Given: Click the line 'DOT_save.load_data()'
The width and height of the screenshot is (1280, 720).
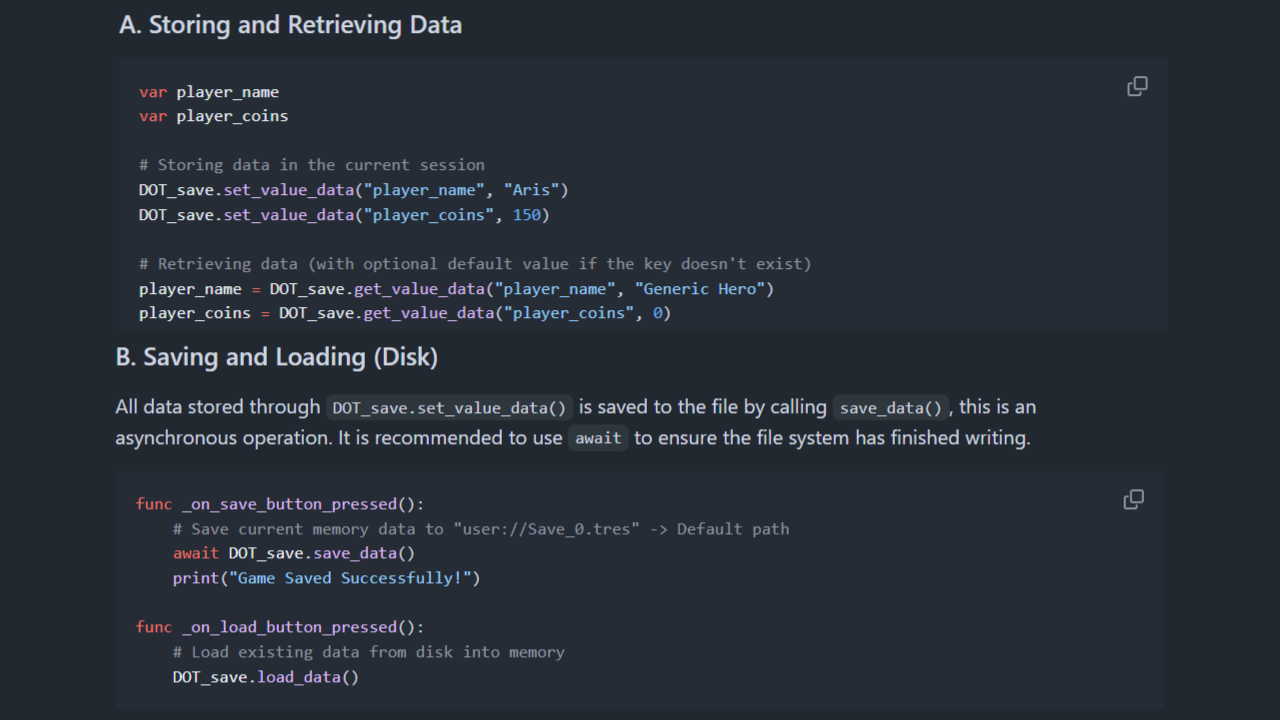Looking at the screenshot, I should tap(265, 677).
